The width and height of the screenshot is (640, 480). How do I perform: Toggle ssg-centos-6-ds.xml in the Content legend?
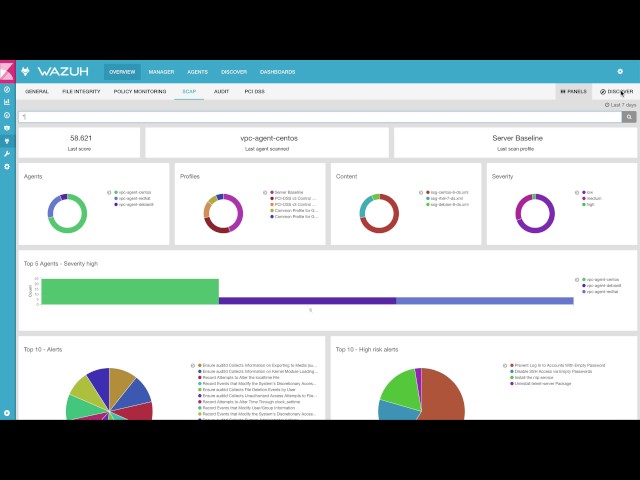pyautogui.click(x=447, y=192)
